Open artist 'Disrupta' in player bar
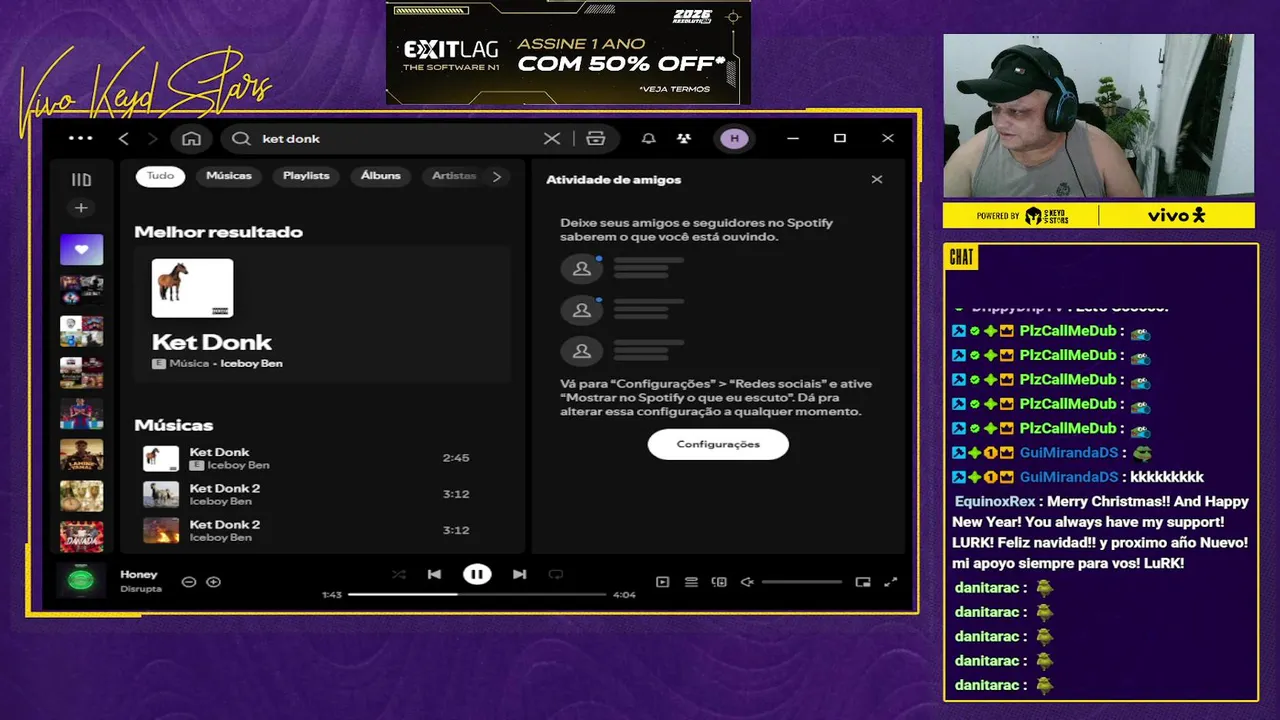Viewport: 1280px width, 720px height. 141,589
